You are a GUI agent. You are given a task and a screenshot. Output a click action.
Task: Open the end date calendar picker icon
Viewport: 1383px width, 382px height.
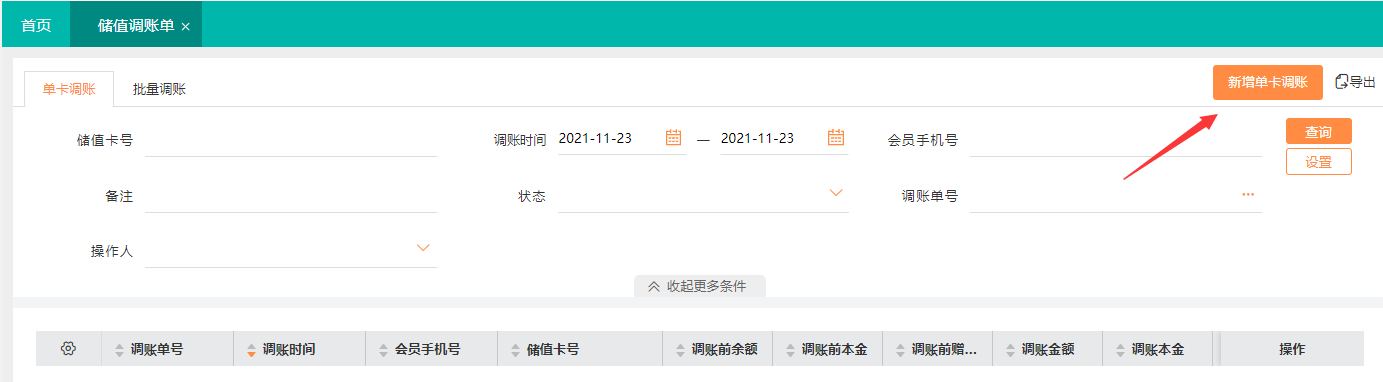(x=836, y=138)
